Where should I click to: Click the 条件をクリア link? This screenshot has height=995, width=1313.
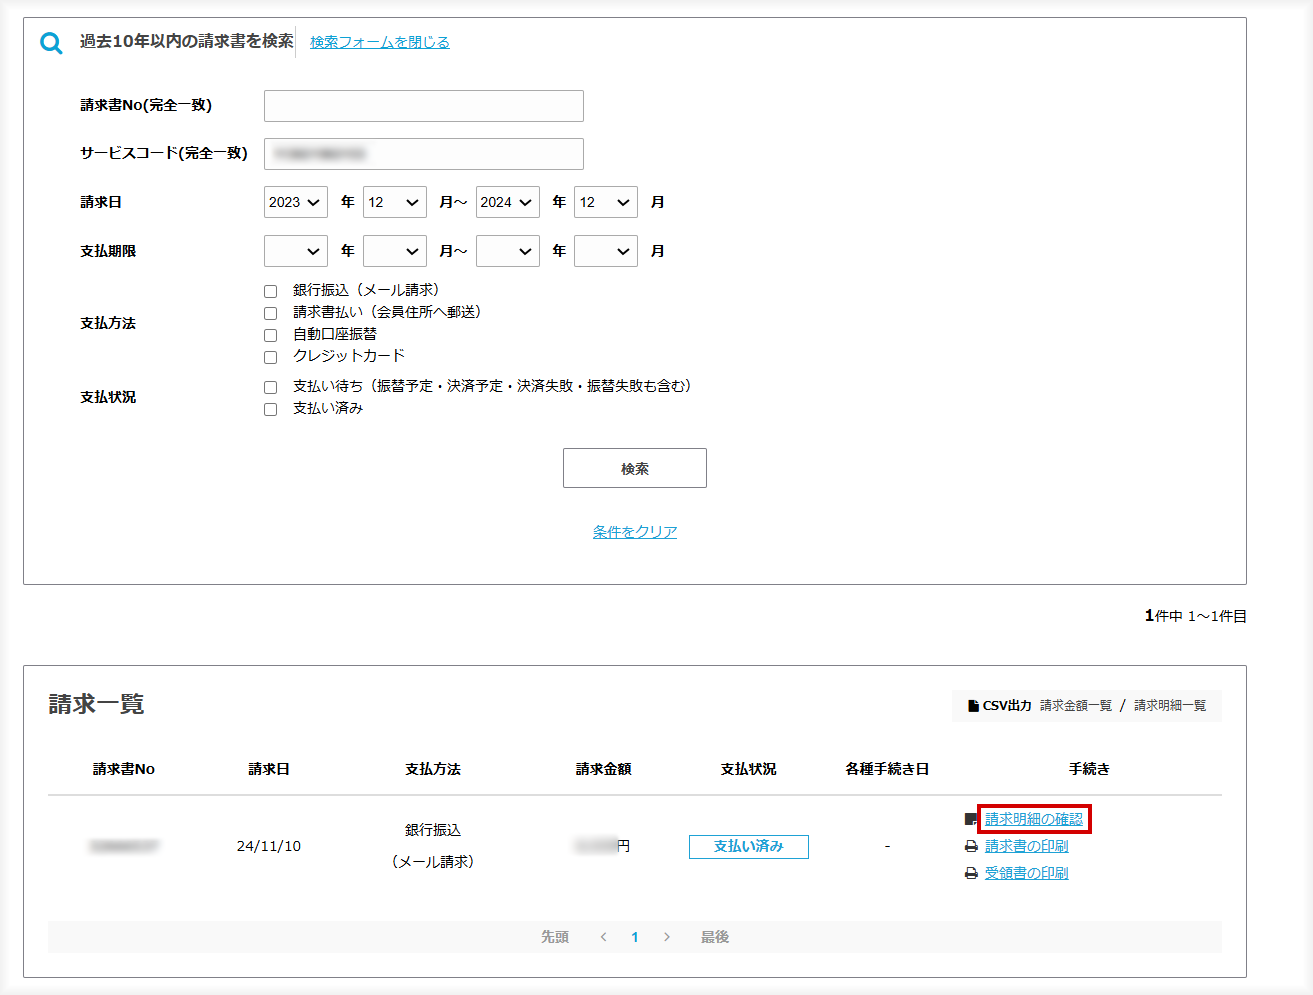[634, 531]
